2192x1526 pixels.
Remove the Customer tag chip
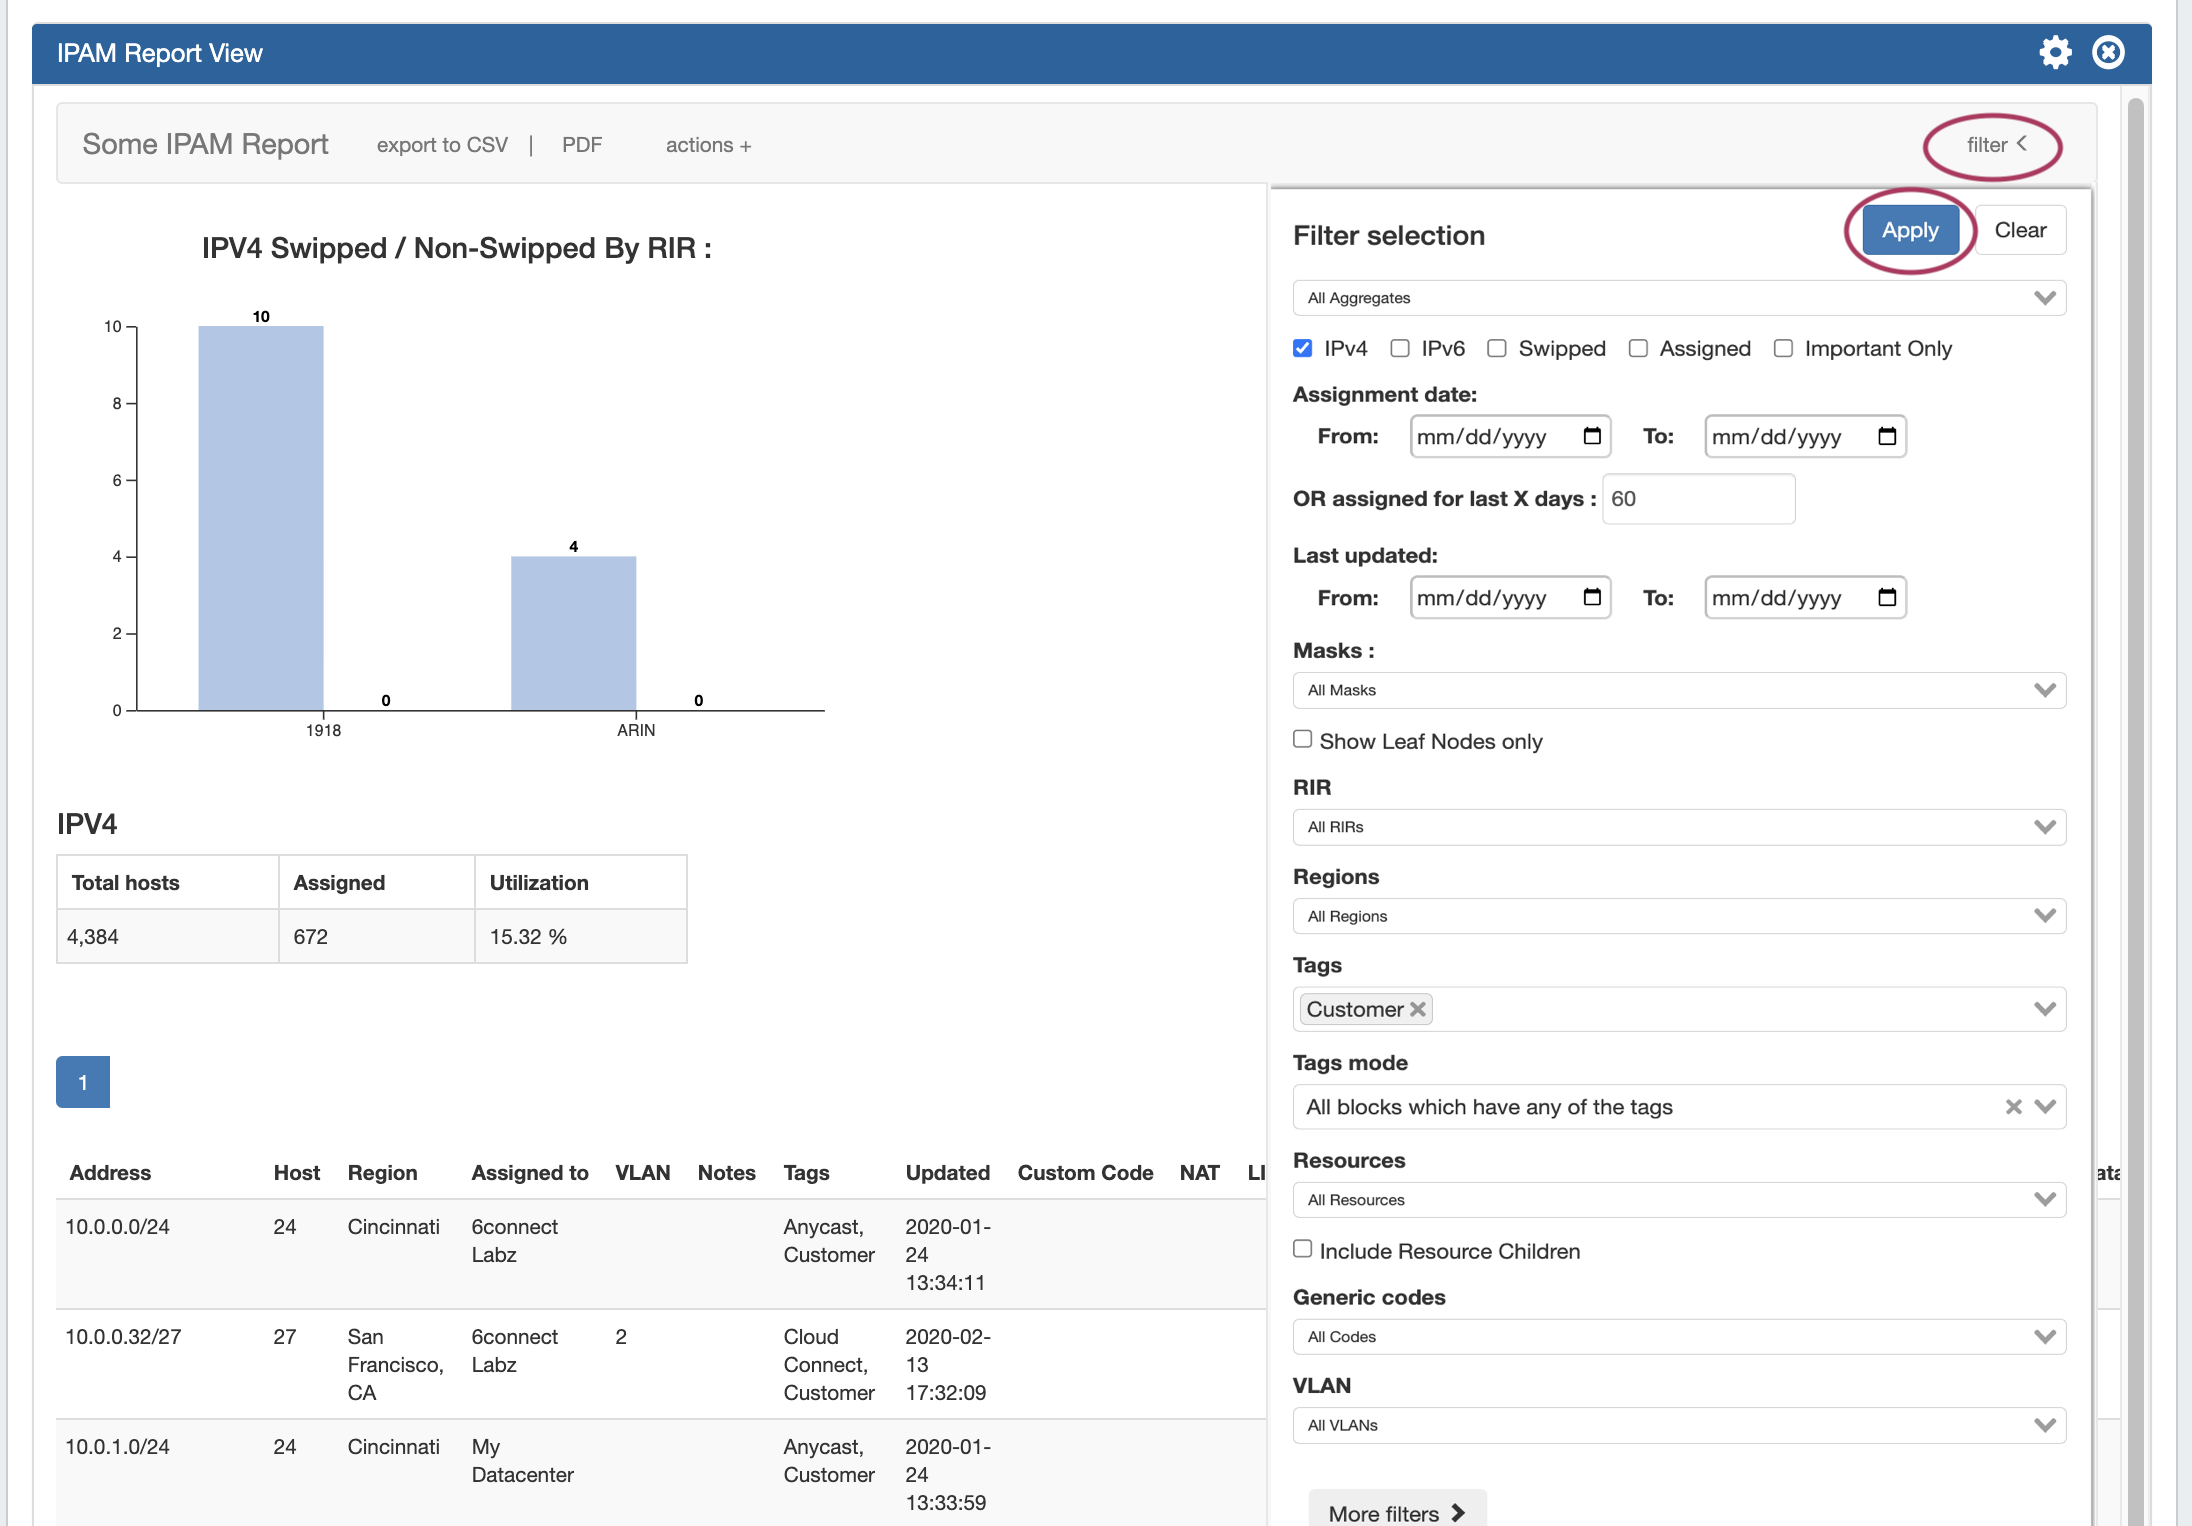(1418, 1009)
